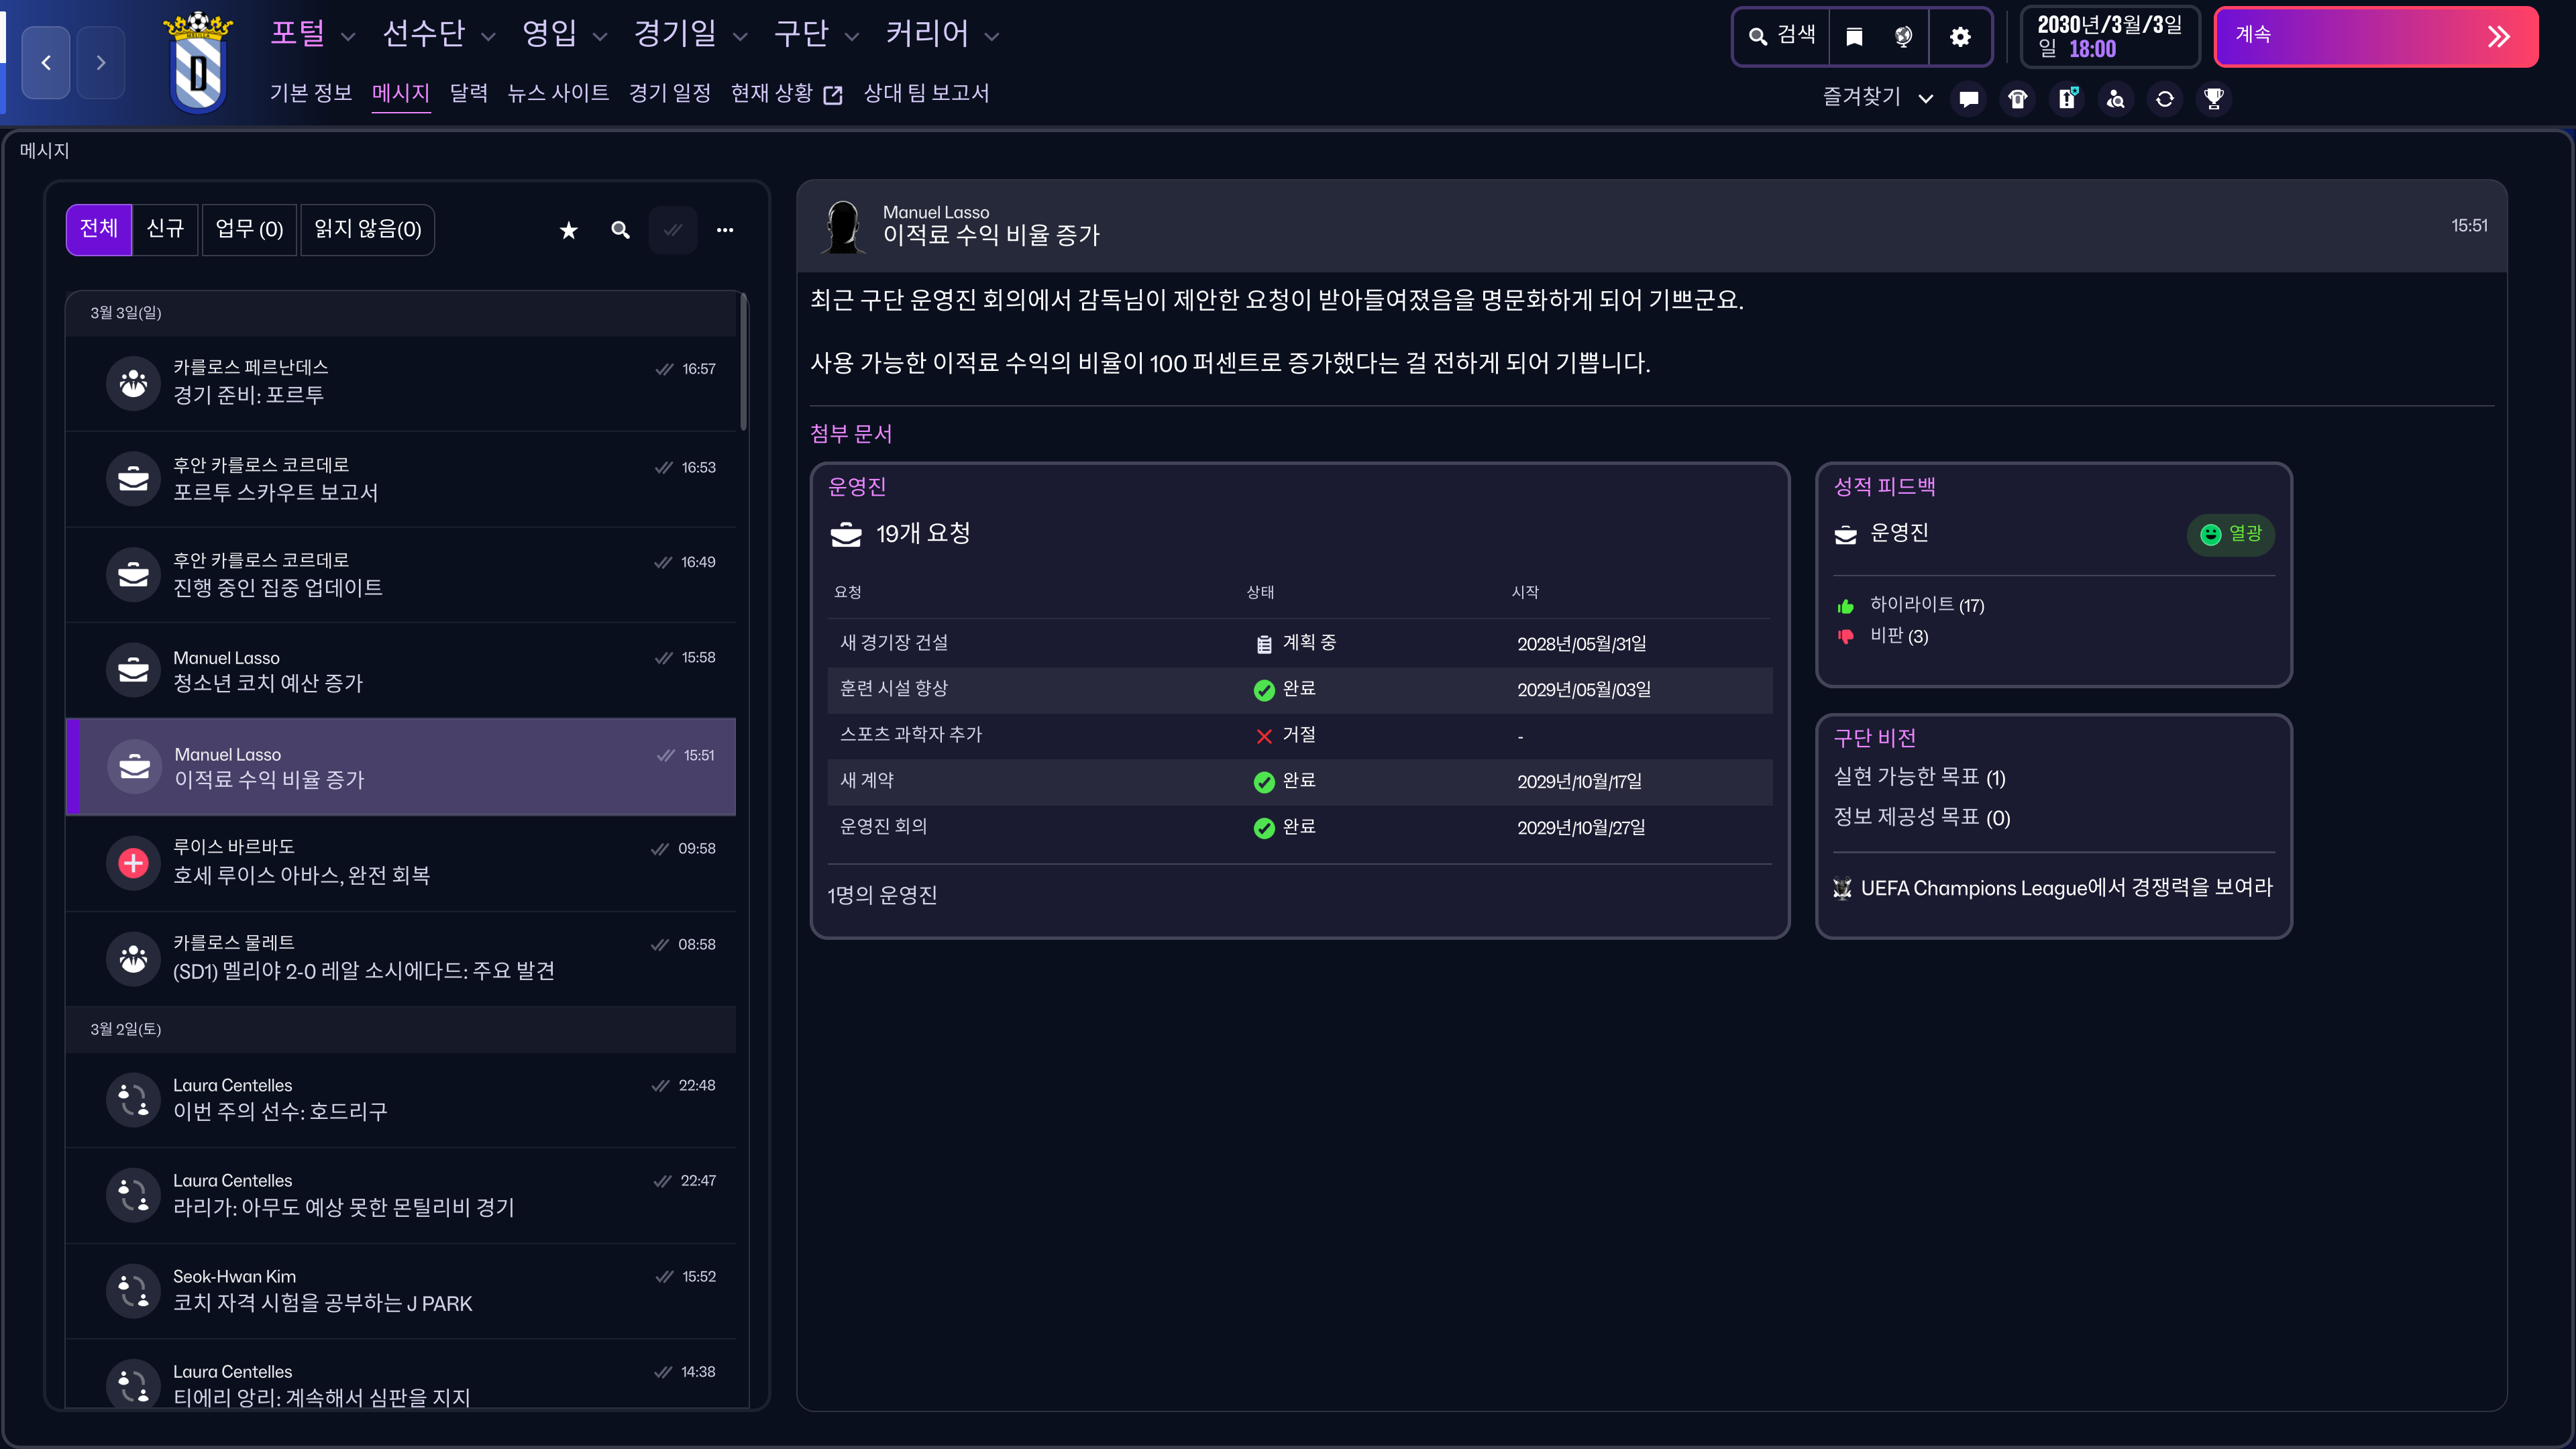Toggle the mark-all-read check icon
The width and height of the screenshot is (2576, 1449).
(673, 230)
